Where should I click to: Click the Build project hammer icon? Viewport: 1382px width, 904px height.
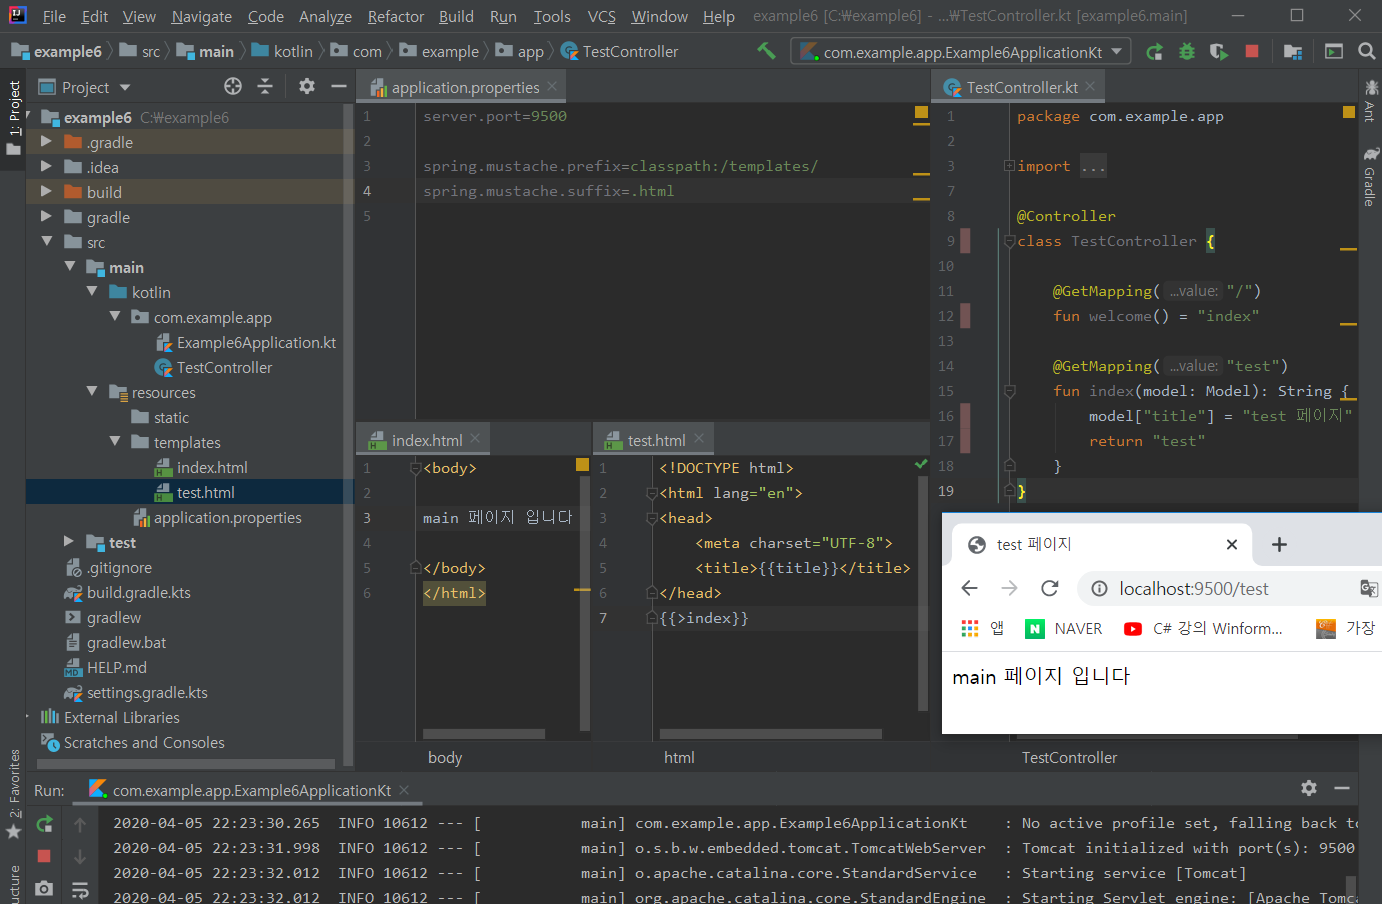[766, 51]
